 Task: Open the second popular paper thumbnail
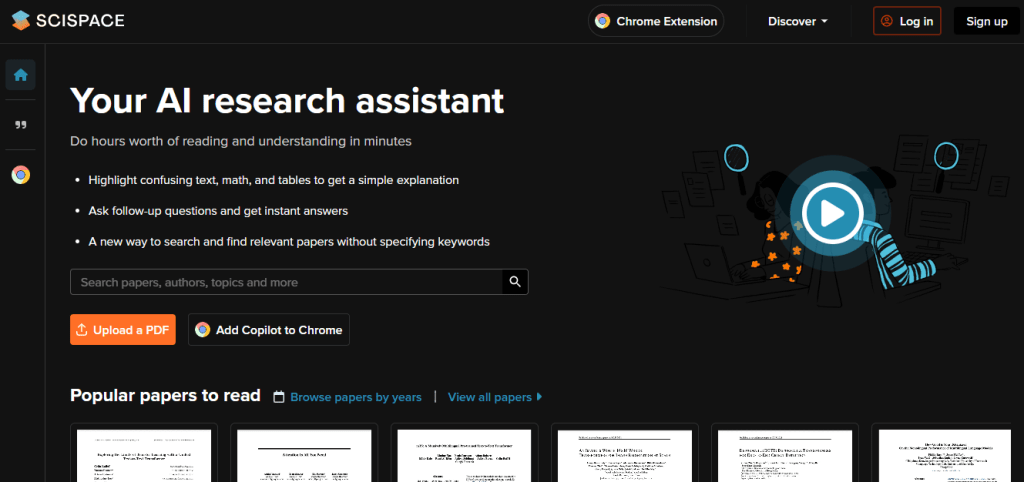[304, 453]
